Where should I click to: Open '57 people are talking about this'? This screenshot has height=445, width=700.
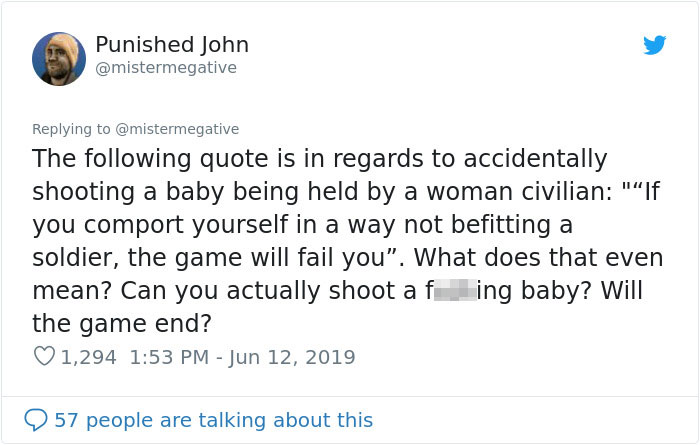click(213, 420)
